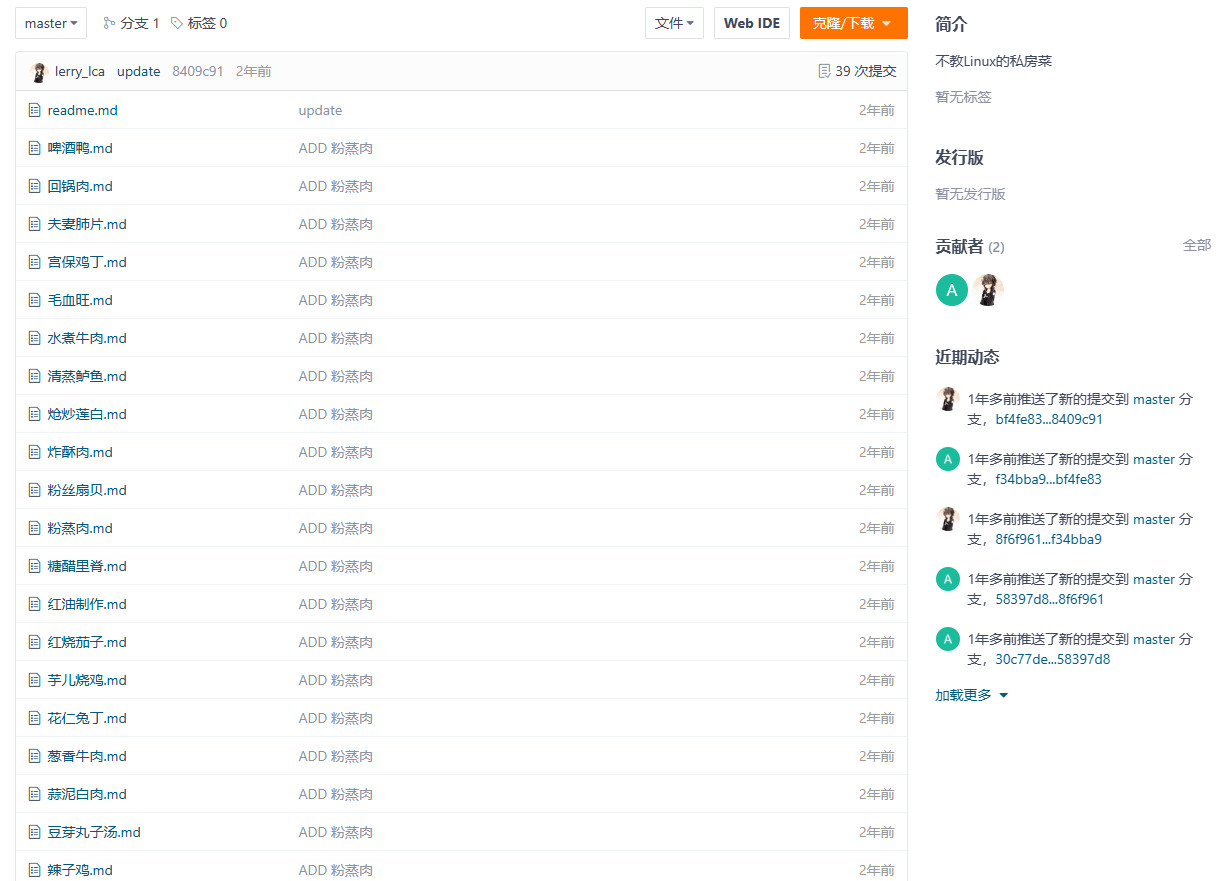
Task: Click the file icon beside readme.md
Action: click(x=35, y=110)
